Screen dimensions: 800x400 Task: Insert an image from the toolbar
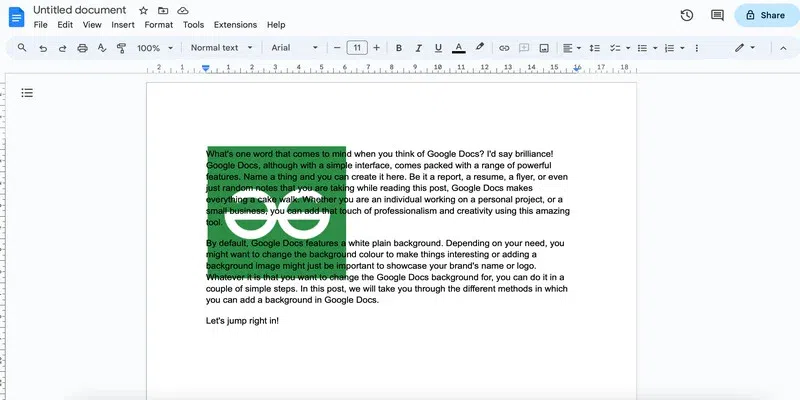point(544,48)
